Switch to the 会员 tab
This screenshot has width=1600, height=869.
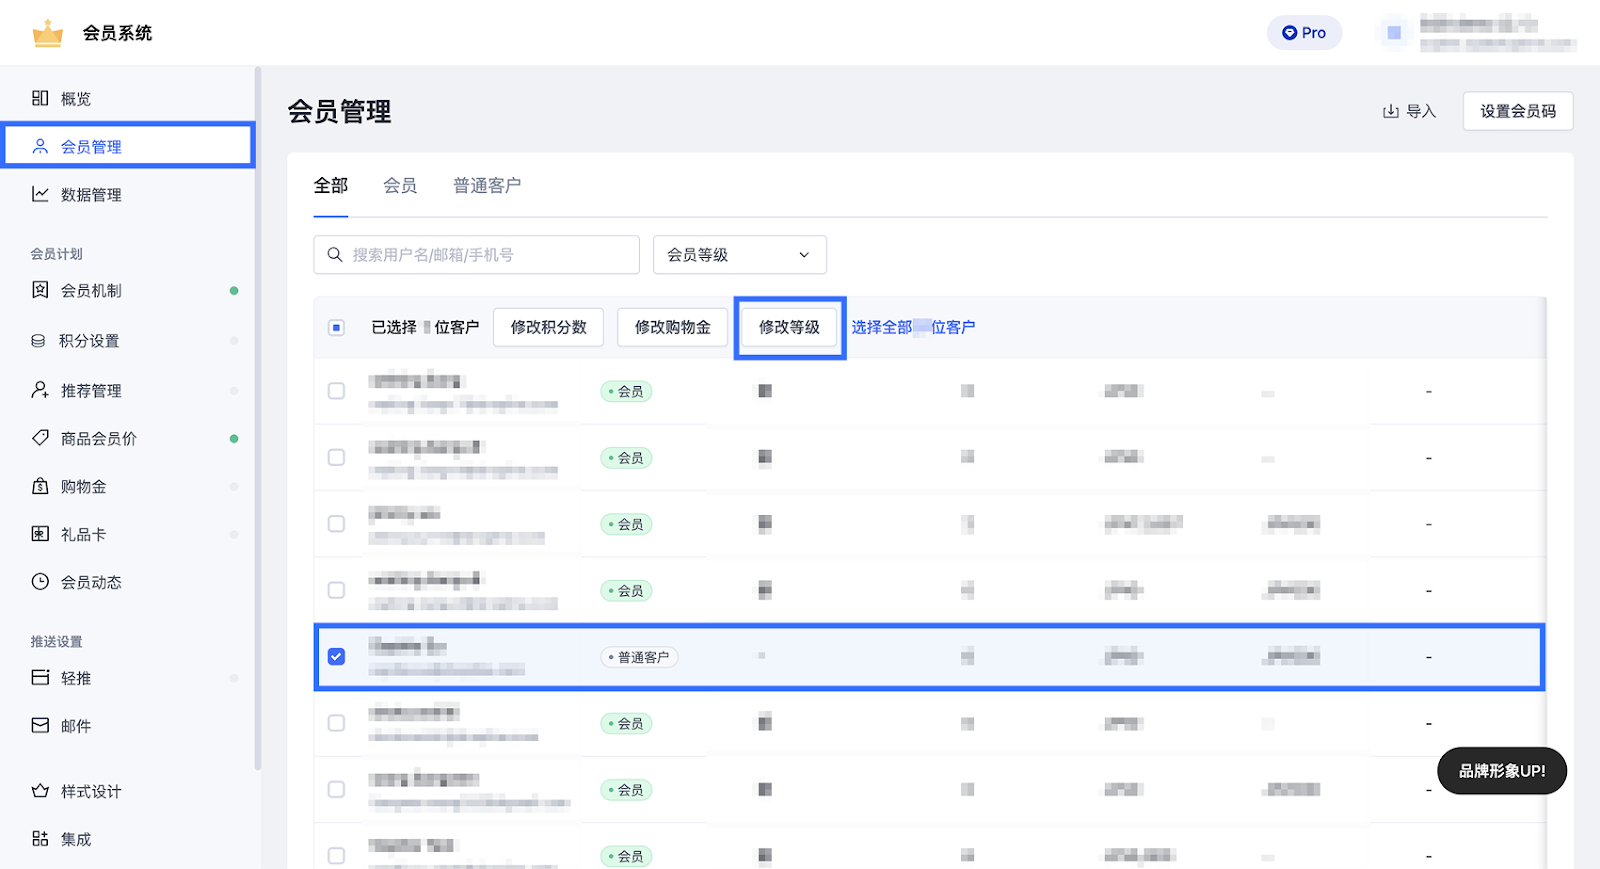pyautogui.click(x=400, y=186)
